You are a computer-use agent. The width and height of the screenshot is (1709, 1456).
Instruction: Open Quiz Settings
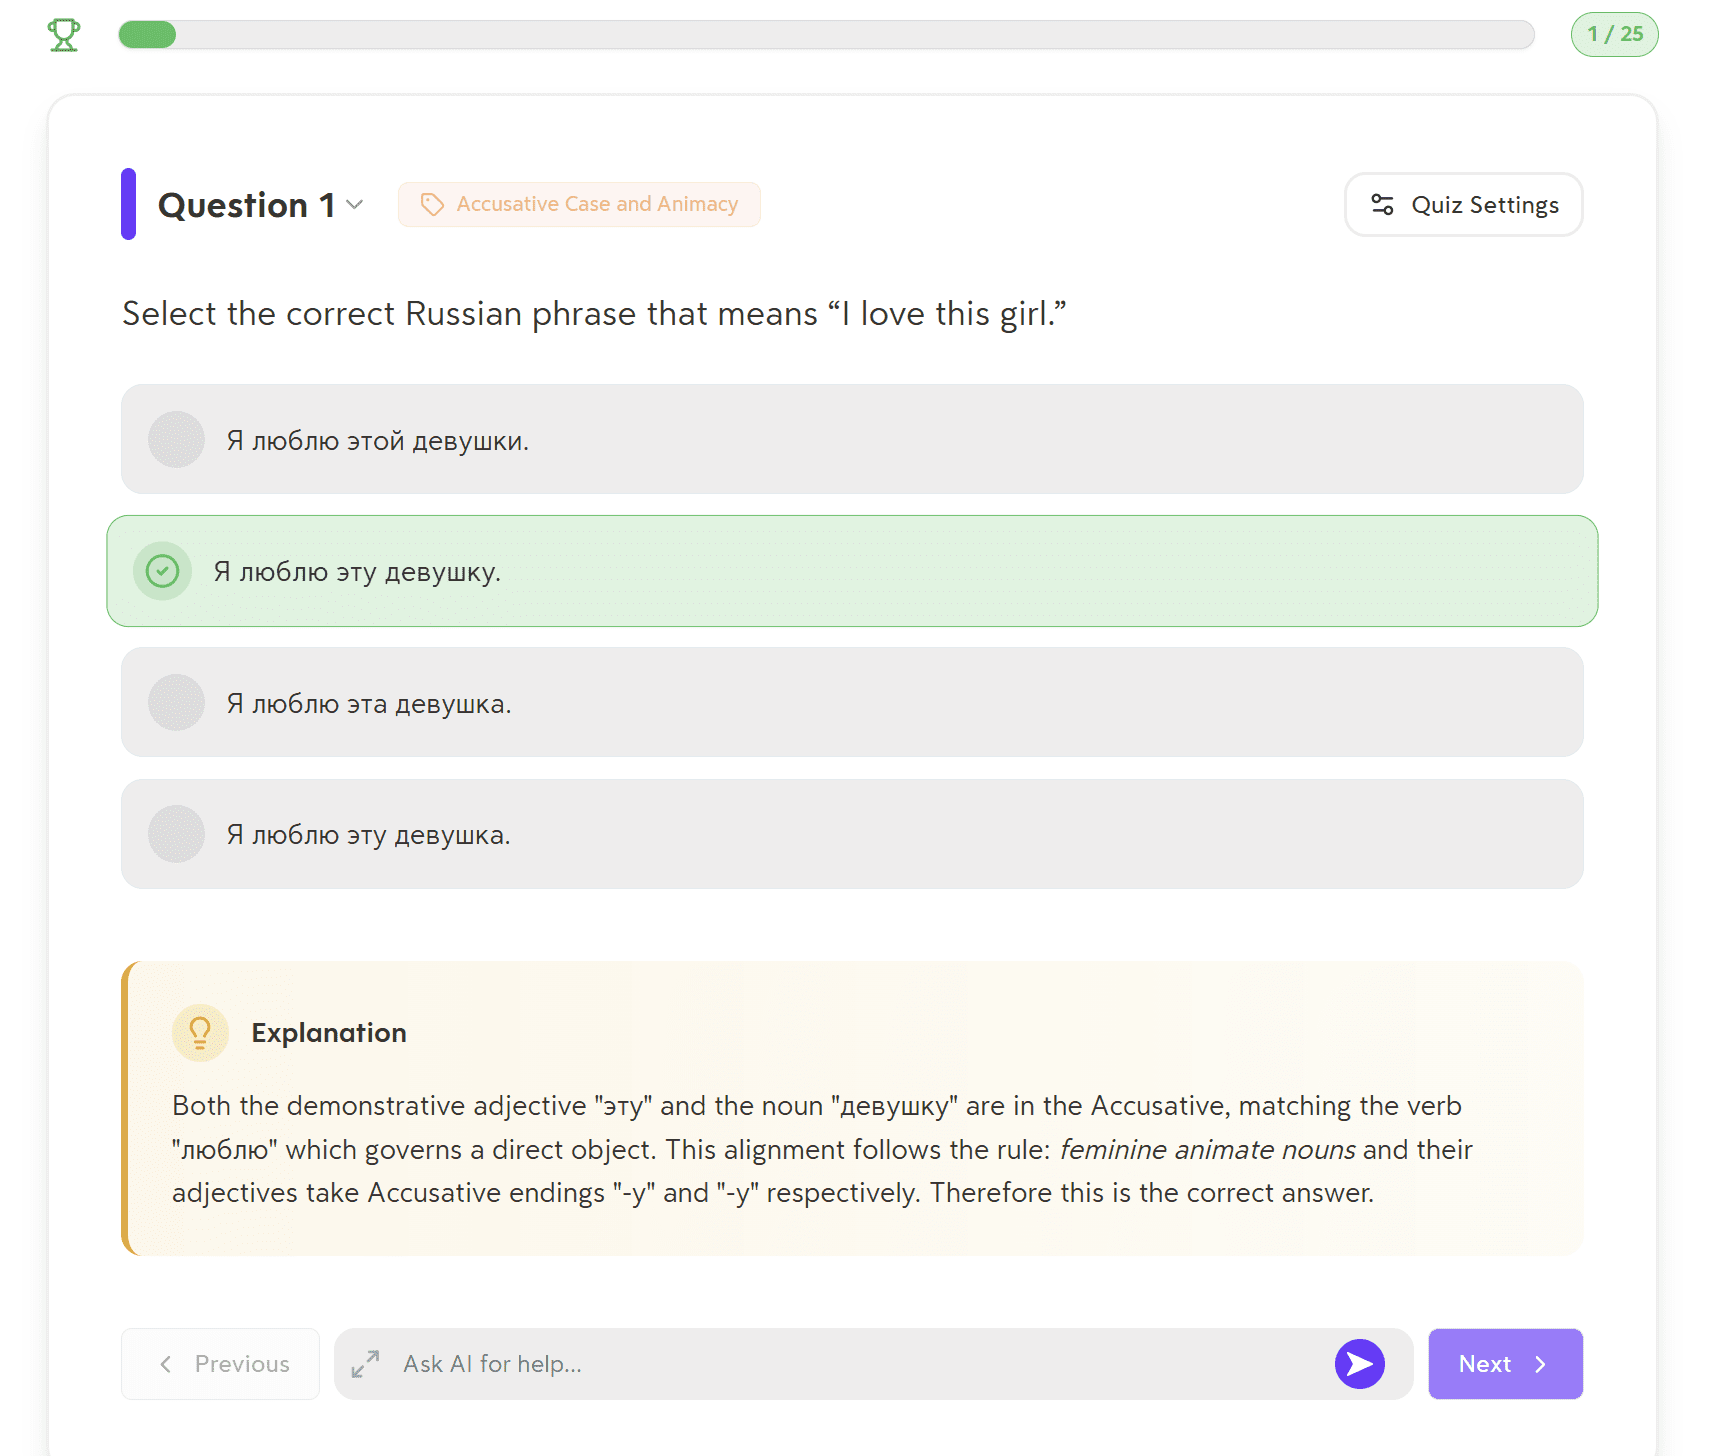point(1463,204)
